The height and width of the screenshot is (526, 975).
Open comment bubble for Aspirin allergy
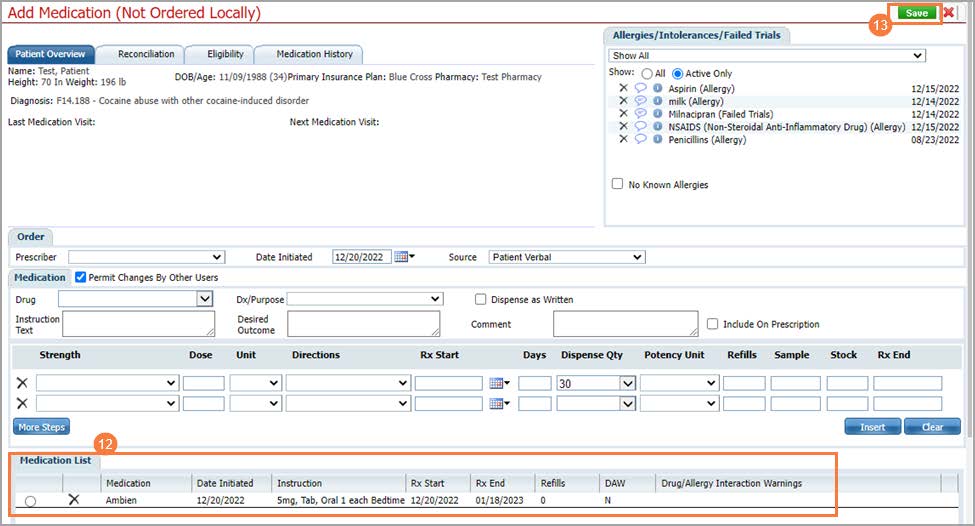tap(640, 88)
